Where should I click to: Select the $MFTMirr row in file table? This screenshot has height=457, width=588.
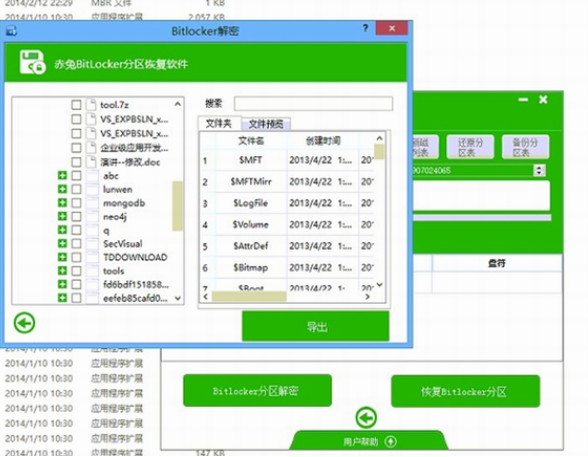click(287, 182)
